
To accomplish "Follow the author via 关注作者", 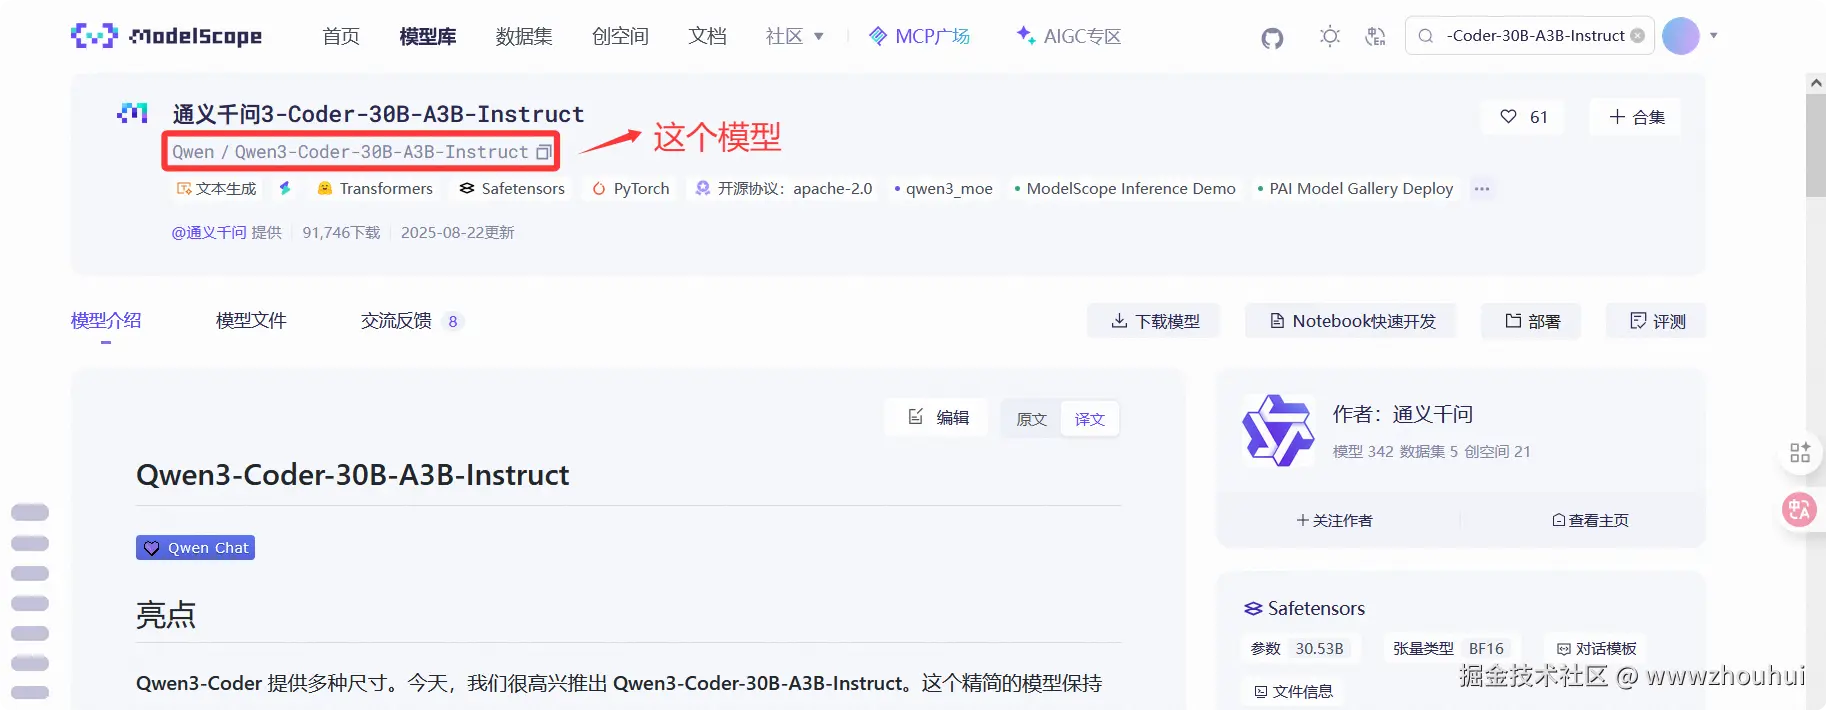I will [x=1334, y=520].
